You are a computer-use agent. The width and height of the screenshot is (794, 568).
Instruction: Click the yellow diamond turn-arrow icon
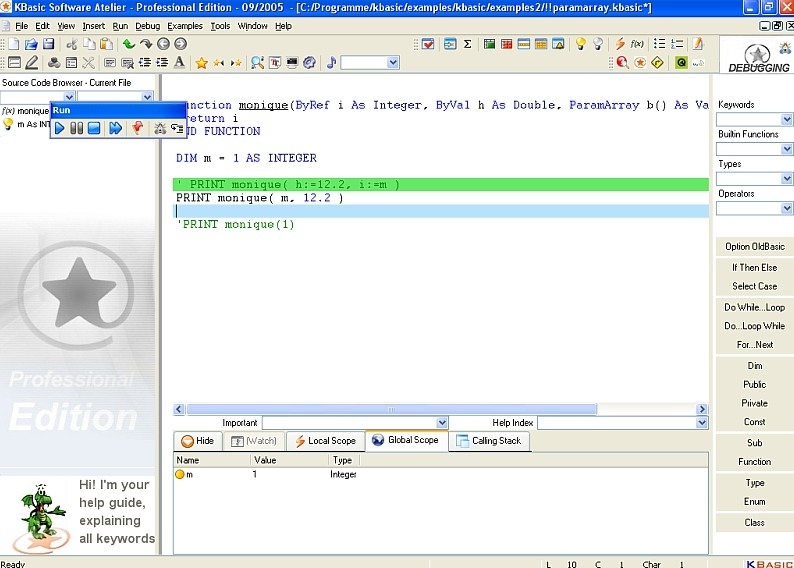657,63
